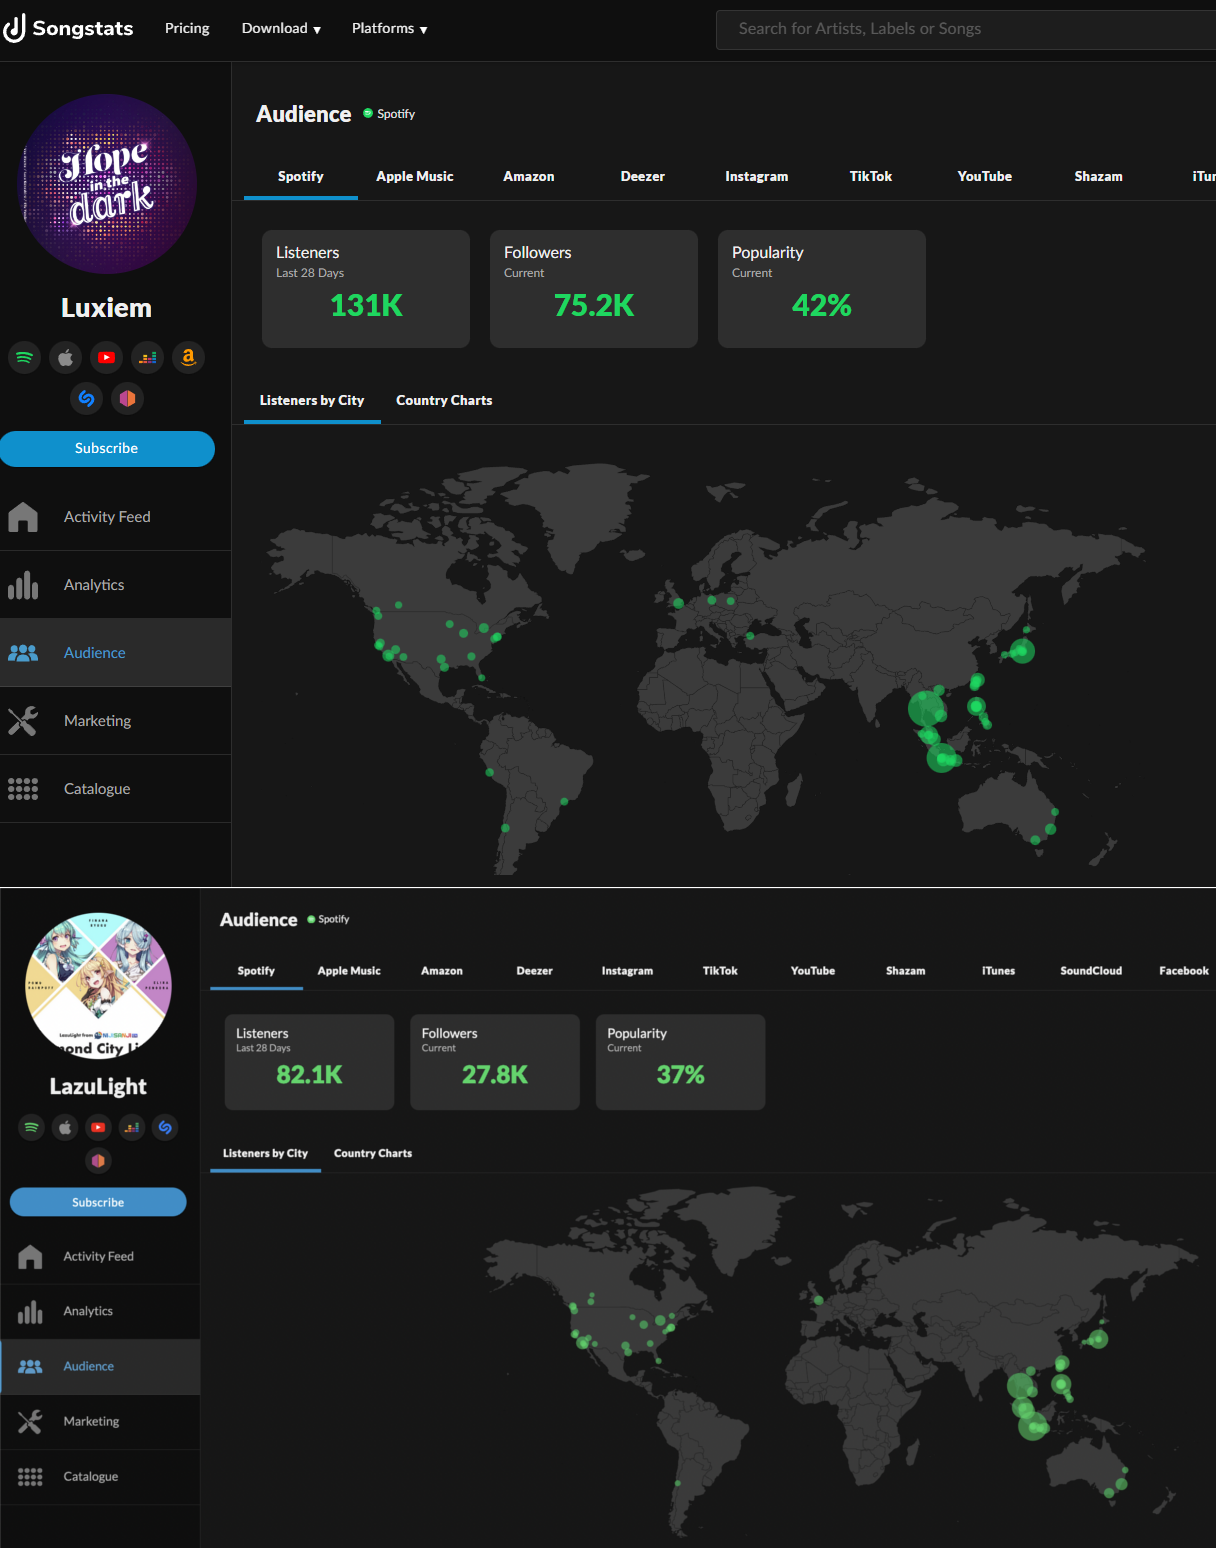Click Luxiem's Followers 75.2K card

coord(594,289)
